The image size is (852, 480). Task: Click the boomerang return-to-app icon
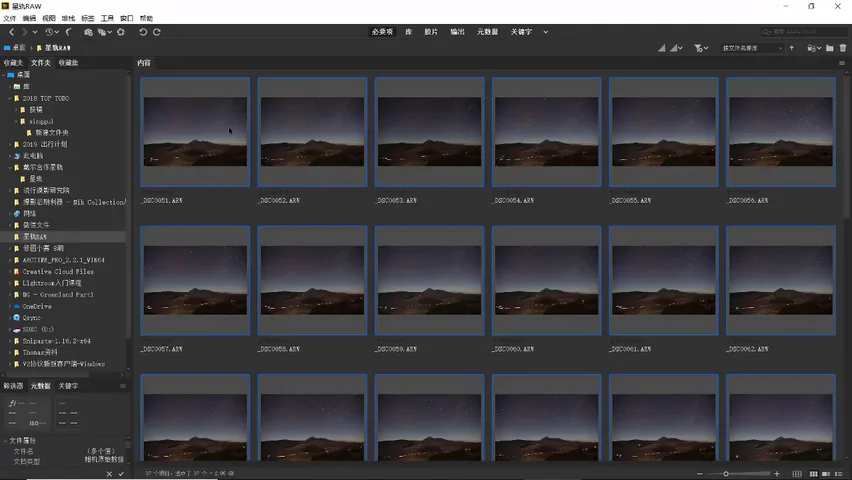click(68, 32)
